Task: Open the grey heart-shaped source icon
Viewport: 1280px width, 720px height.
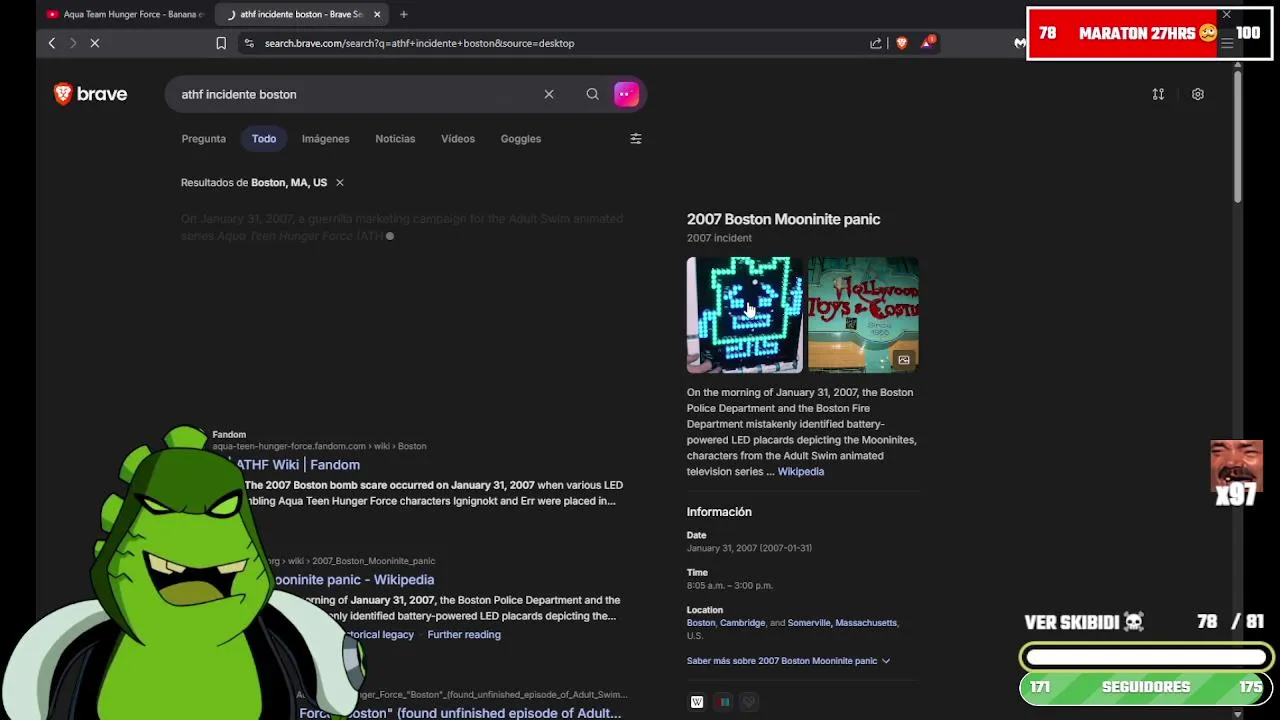Action: point(749,702)
